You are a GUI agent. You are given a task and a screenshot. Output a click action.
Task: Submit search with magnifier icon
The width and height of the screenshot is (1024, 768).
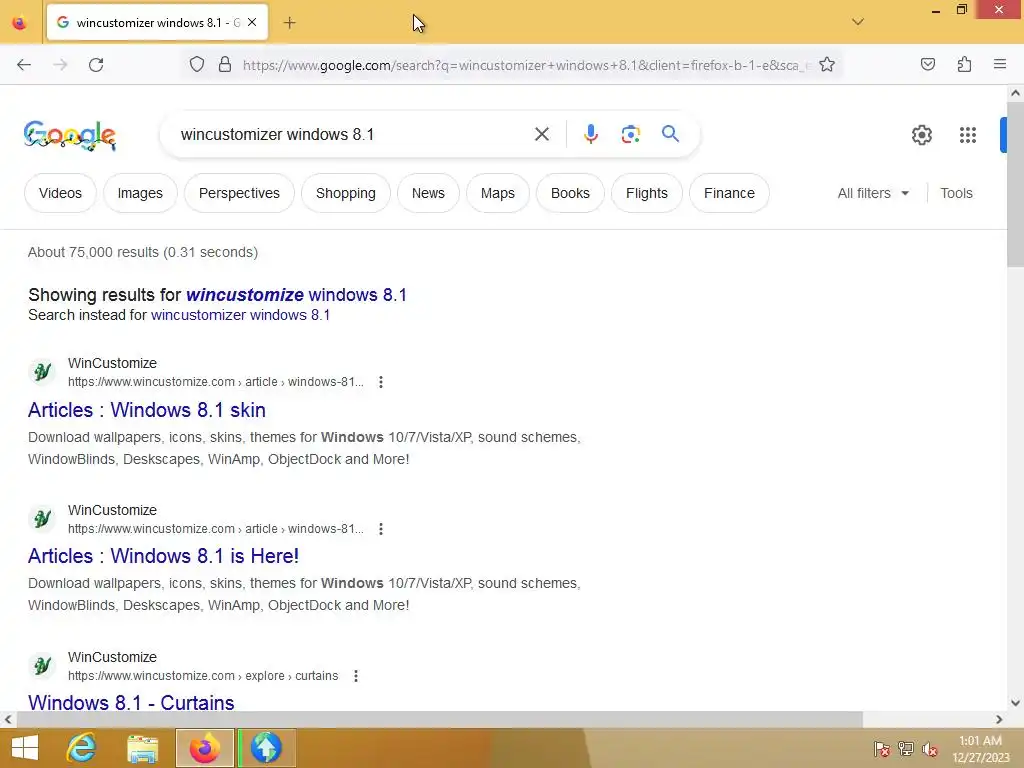[x=670, y=134]
